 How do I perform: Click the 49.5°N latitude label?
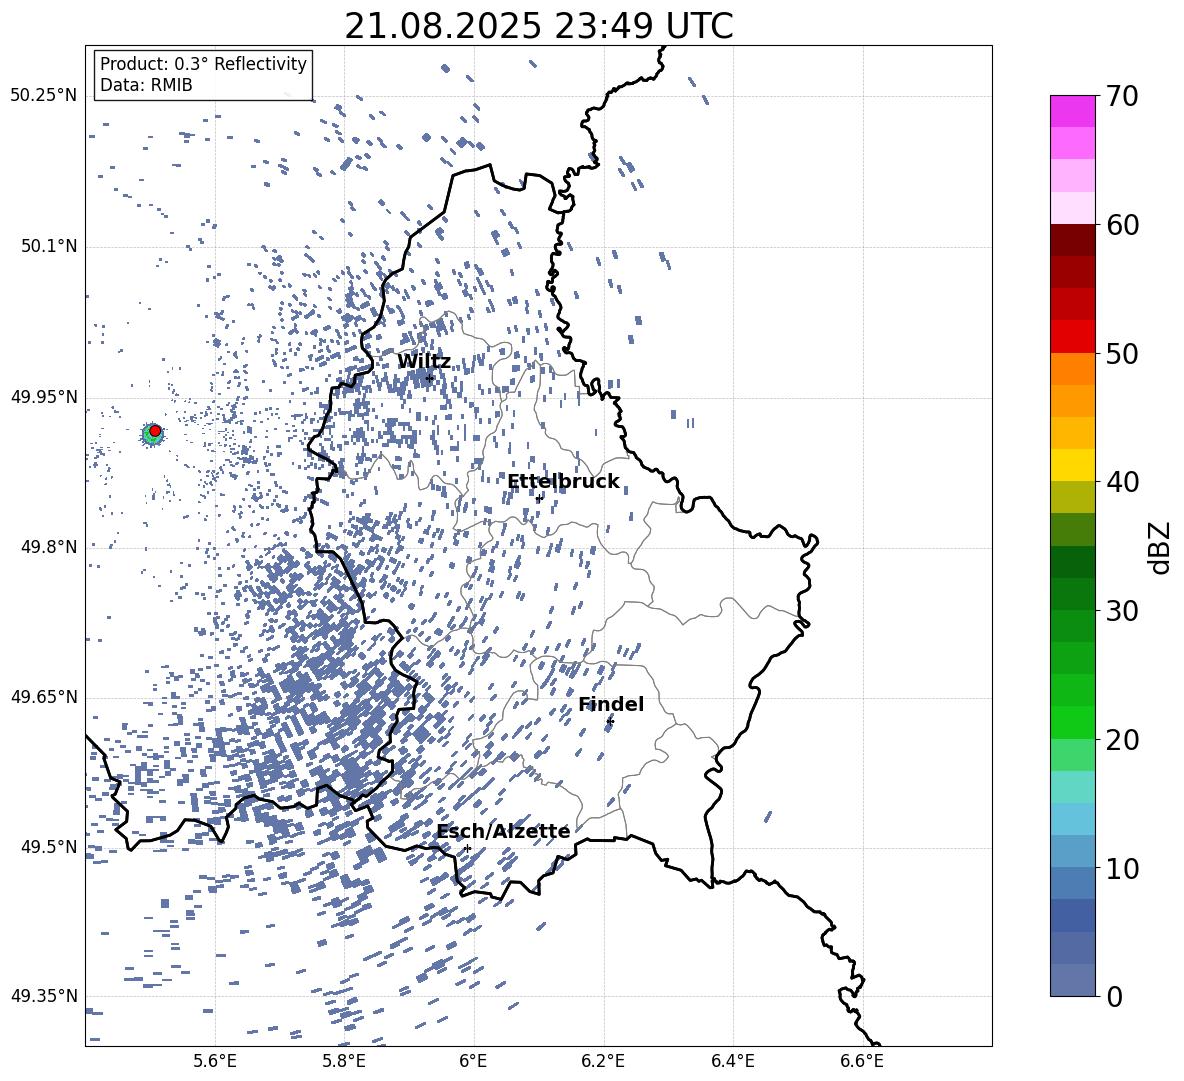[x=48, y=847]
